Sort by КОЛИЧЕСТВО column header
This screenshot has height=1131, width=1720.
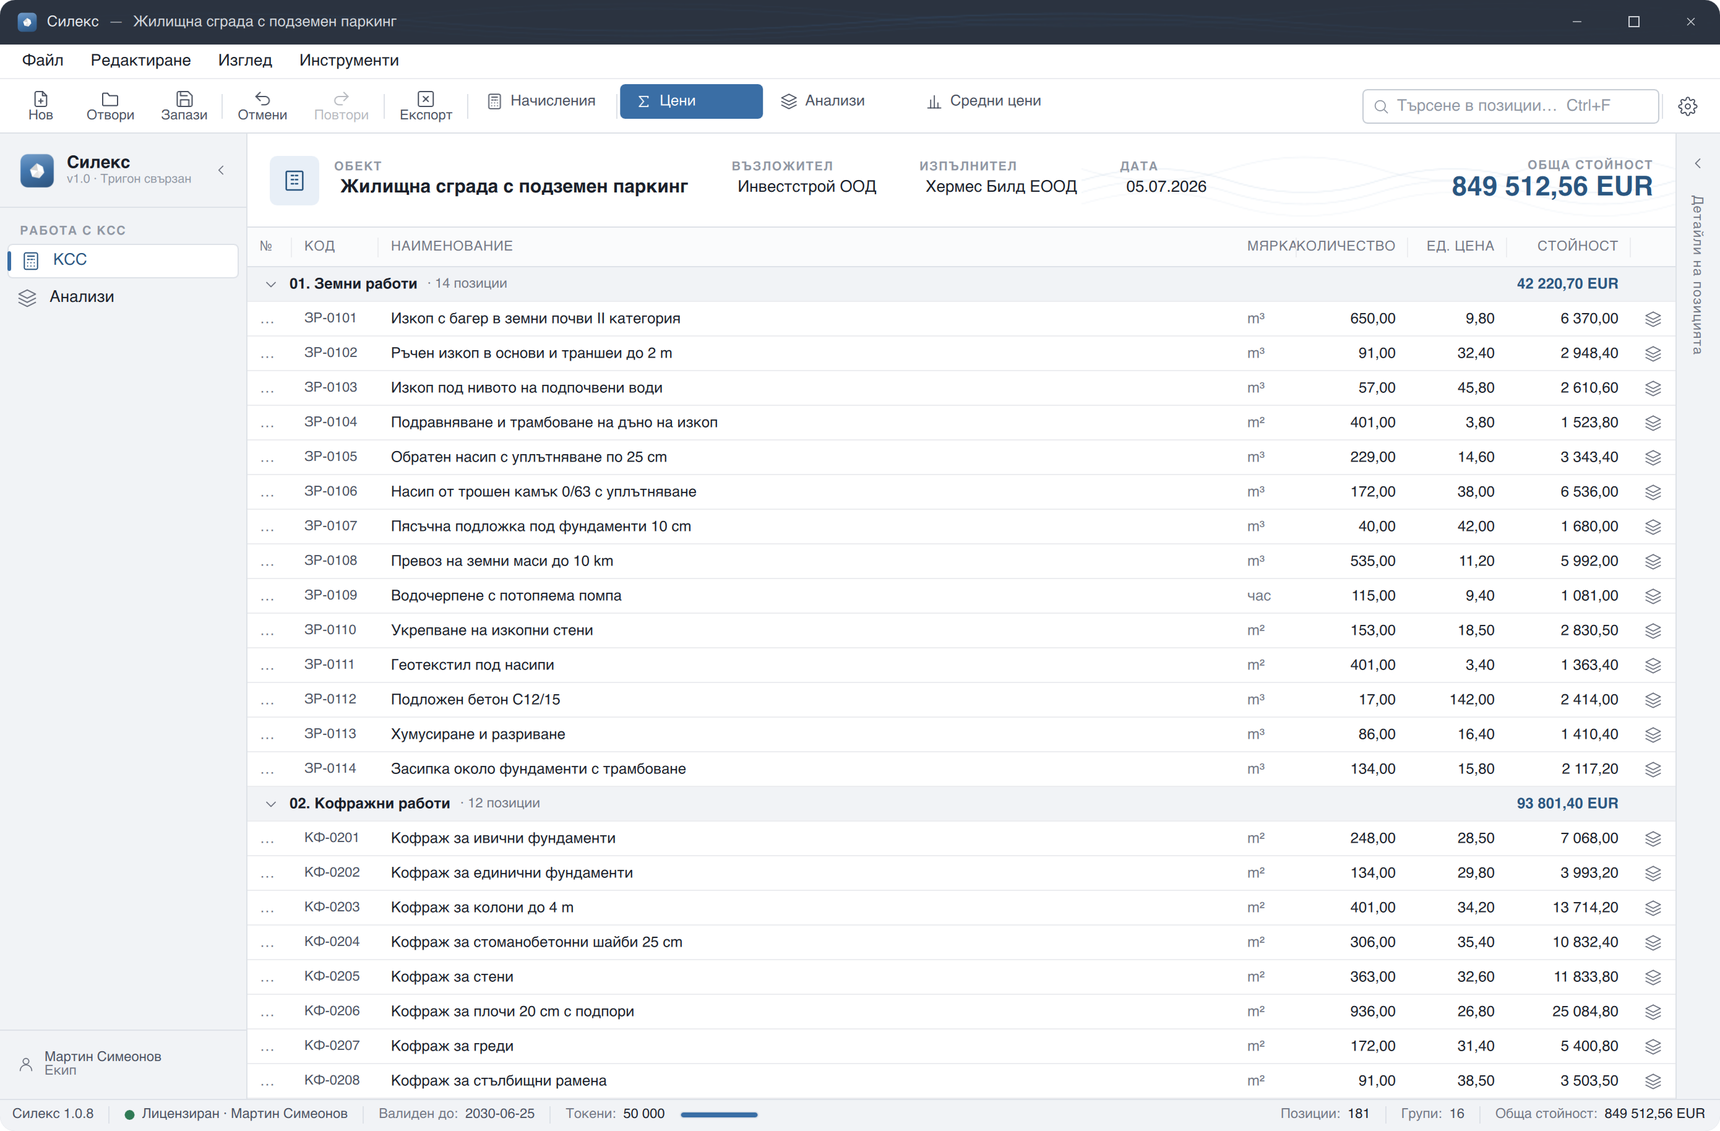pos(1345,246)
